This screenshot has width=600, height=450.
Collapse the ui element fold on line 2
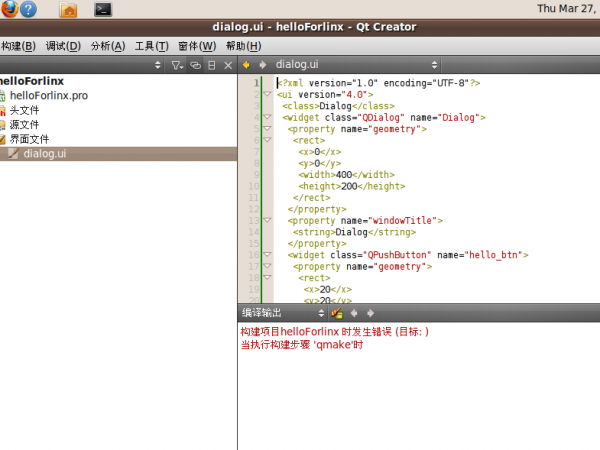pyautogui.click(x=267, y=94)
